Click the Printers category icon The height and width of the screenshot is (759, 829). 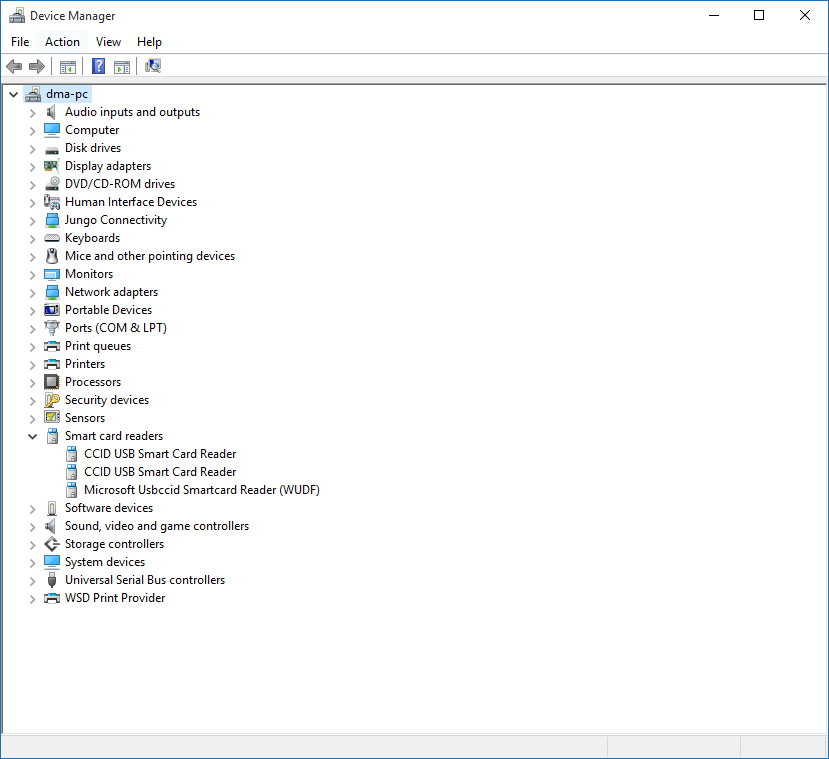pos(52,364)
